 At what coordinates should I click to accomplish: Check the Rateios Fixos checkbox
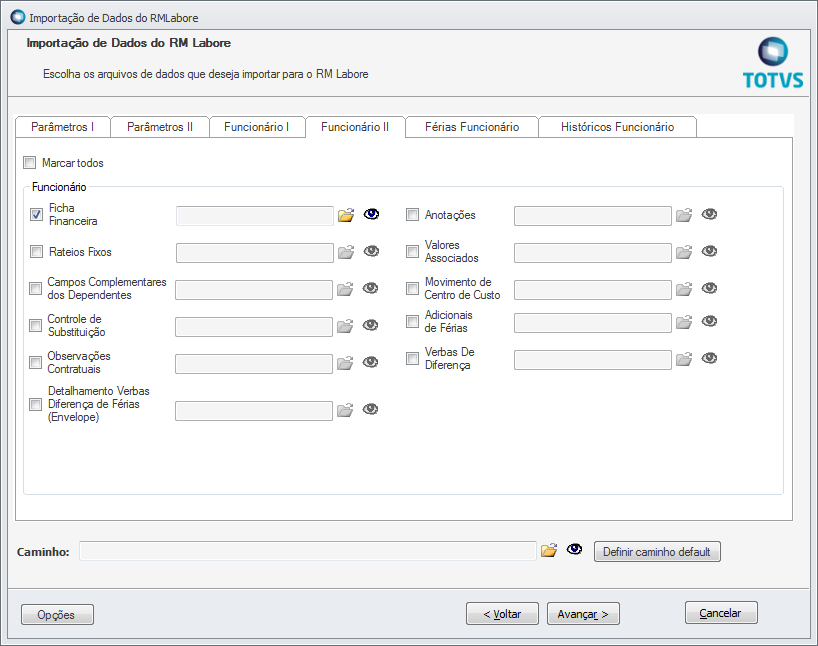[x=37, y=252]
